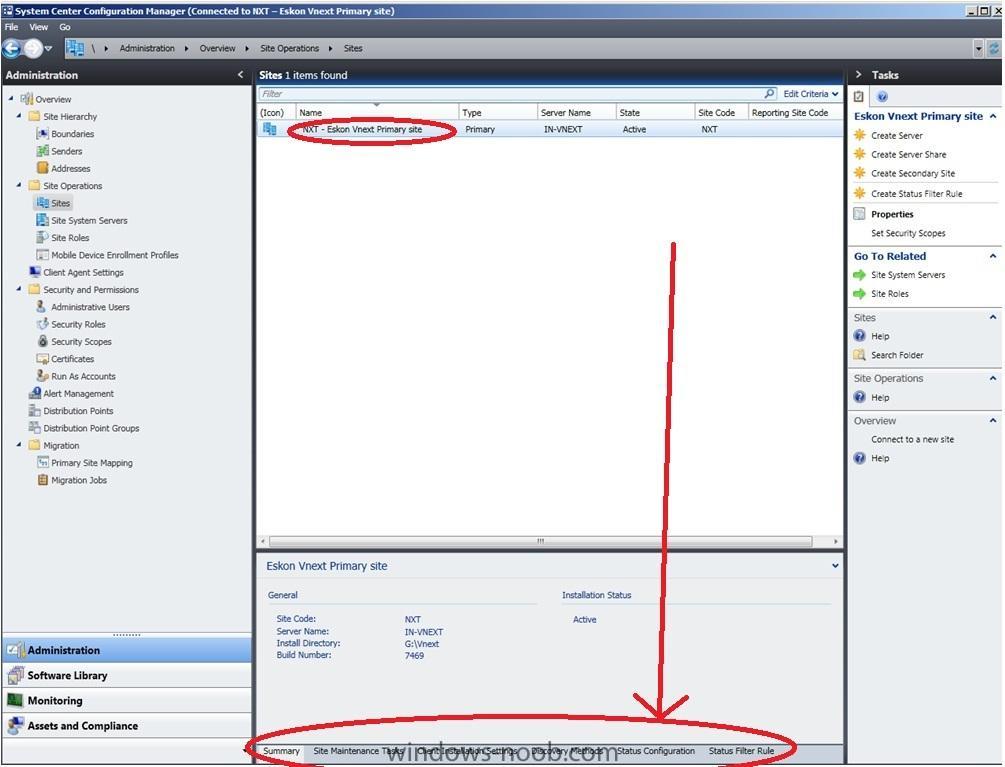The height and width of the screenshot is (767, 1005).
Task: Collapse the Site Operations tasks section
Action: 993,378
